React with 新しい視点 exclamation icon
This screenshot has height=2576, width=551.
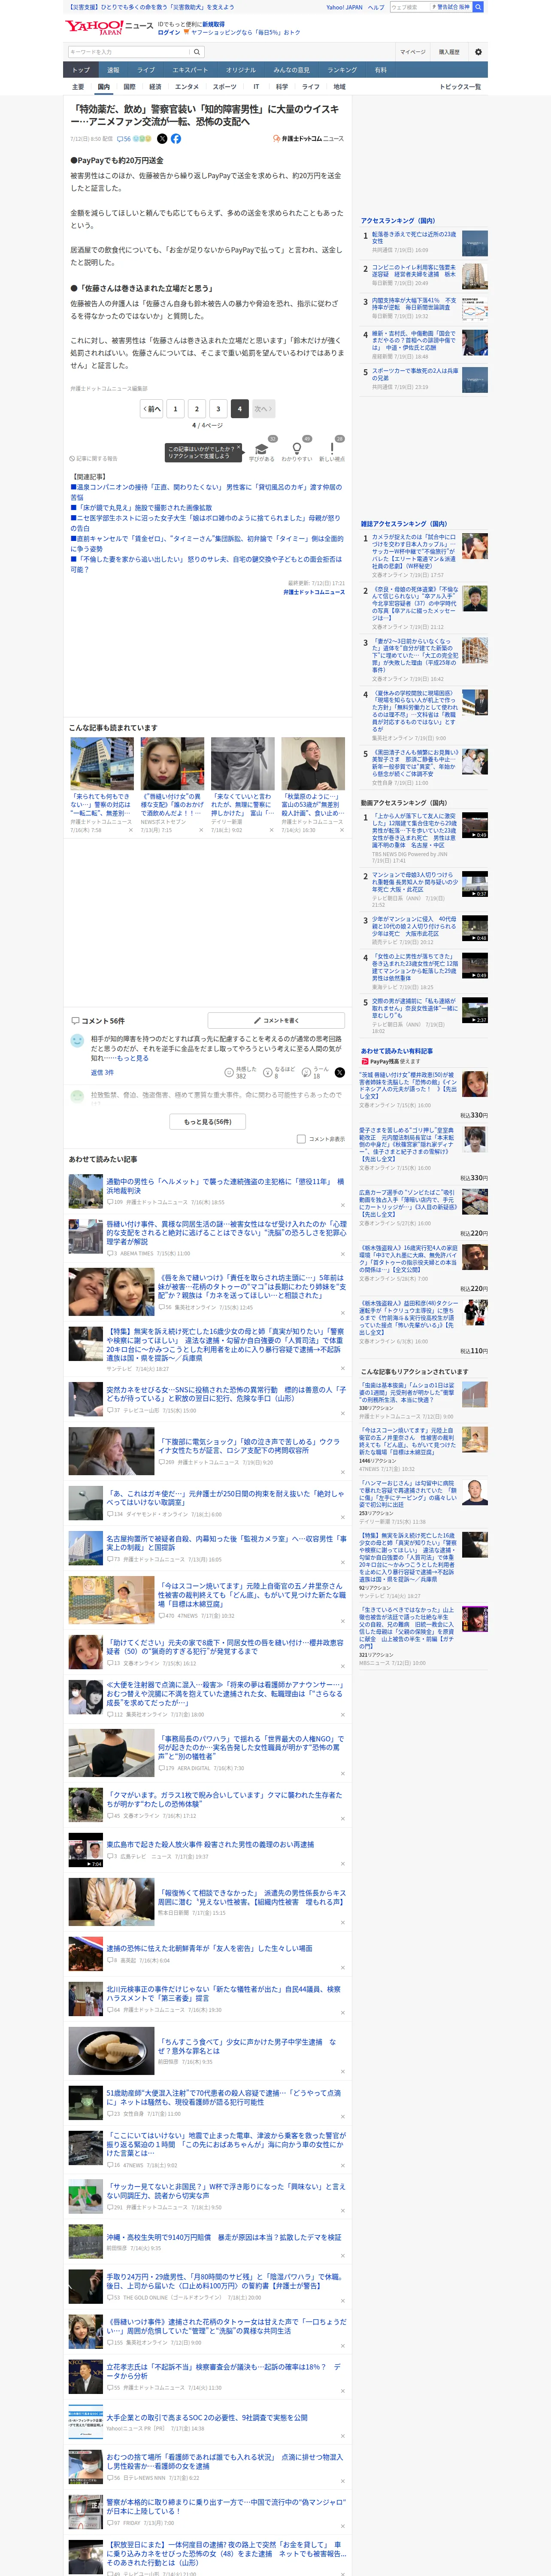[332, 449]
